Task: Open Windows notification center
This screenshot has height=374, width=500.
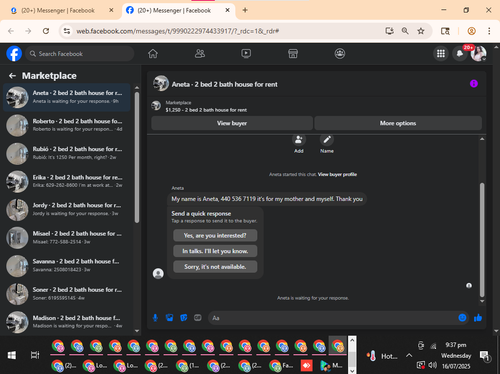Action: [484, 356]
